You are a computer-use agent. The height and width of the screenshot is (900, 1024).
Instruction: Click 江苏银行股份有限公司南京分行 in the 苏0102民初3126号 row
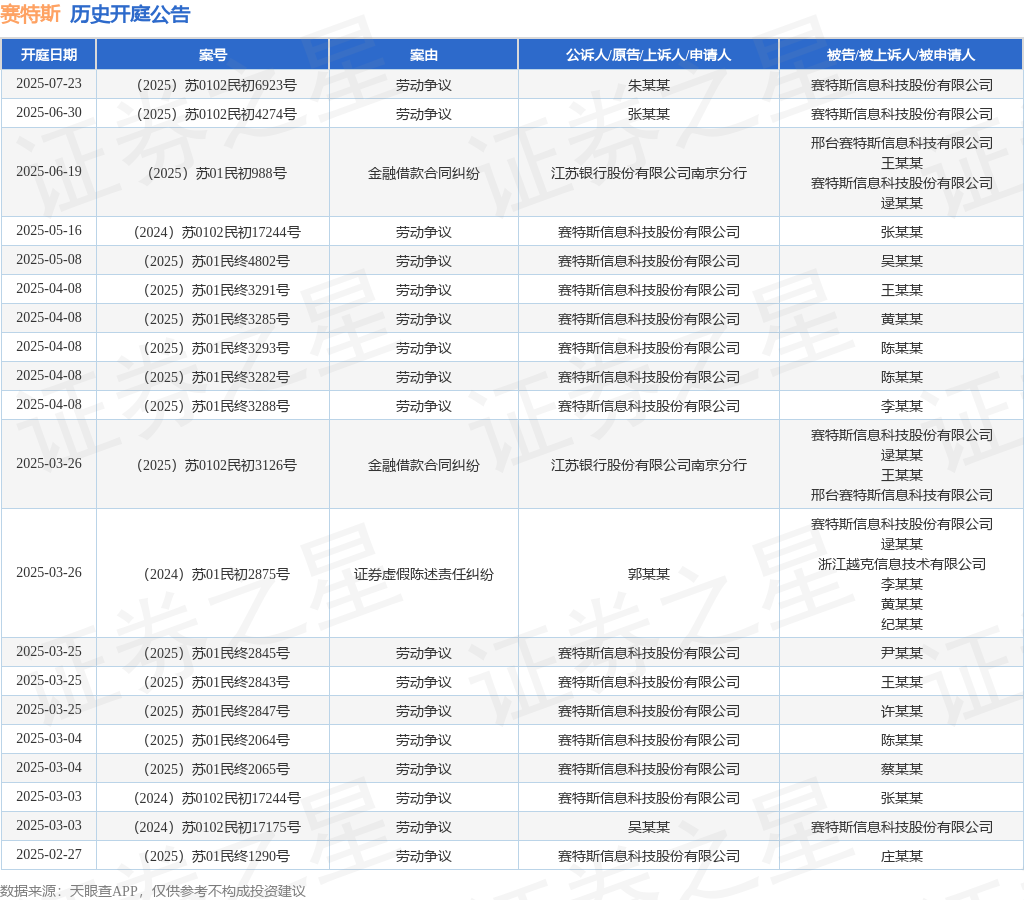point(648,465)
